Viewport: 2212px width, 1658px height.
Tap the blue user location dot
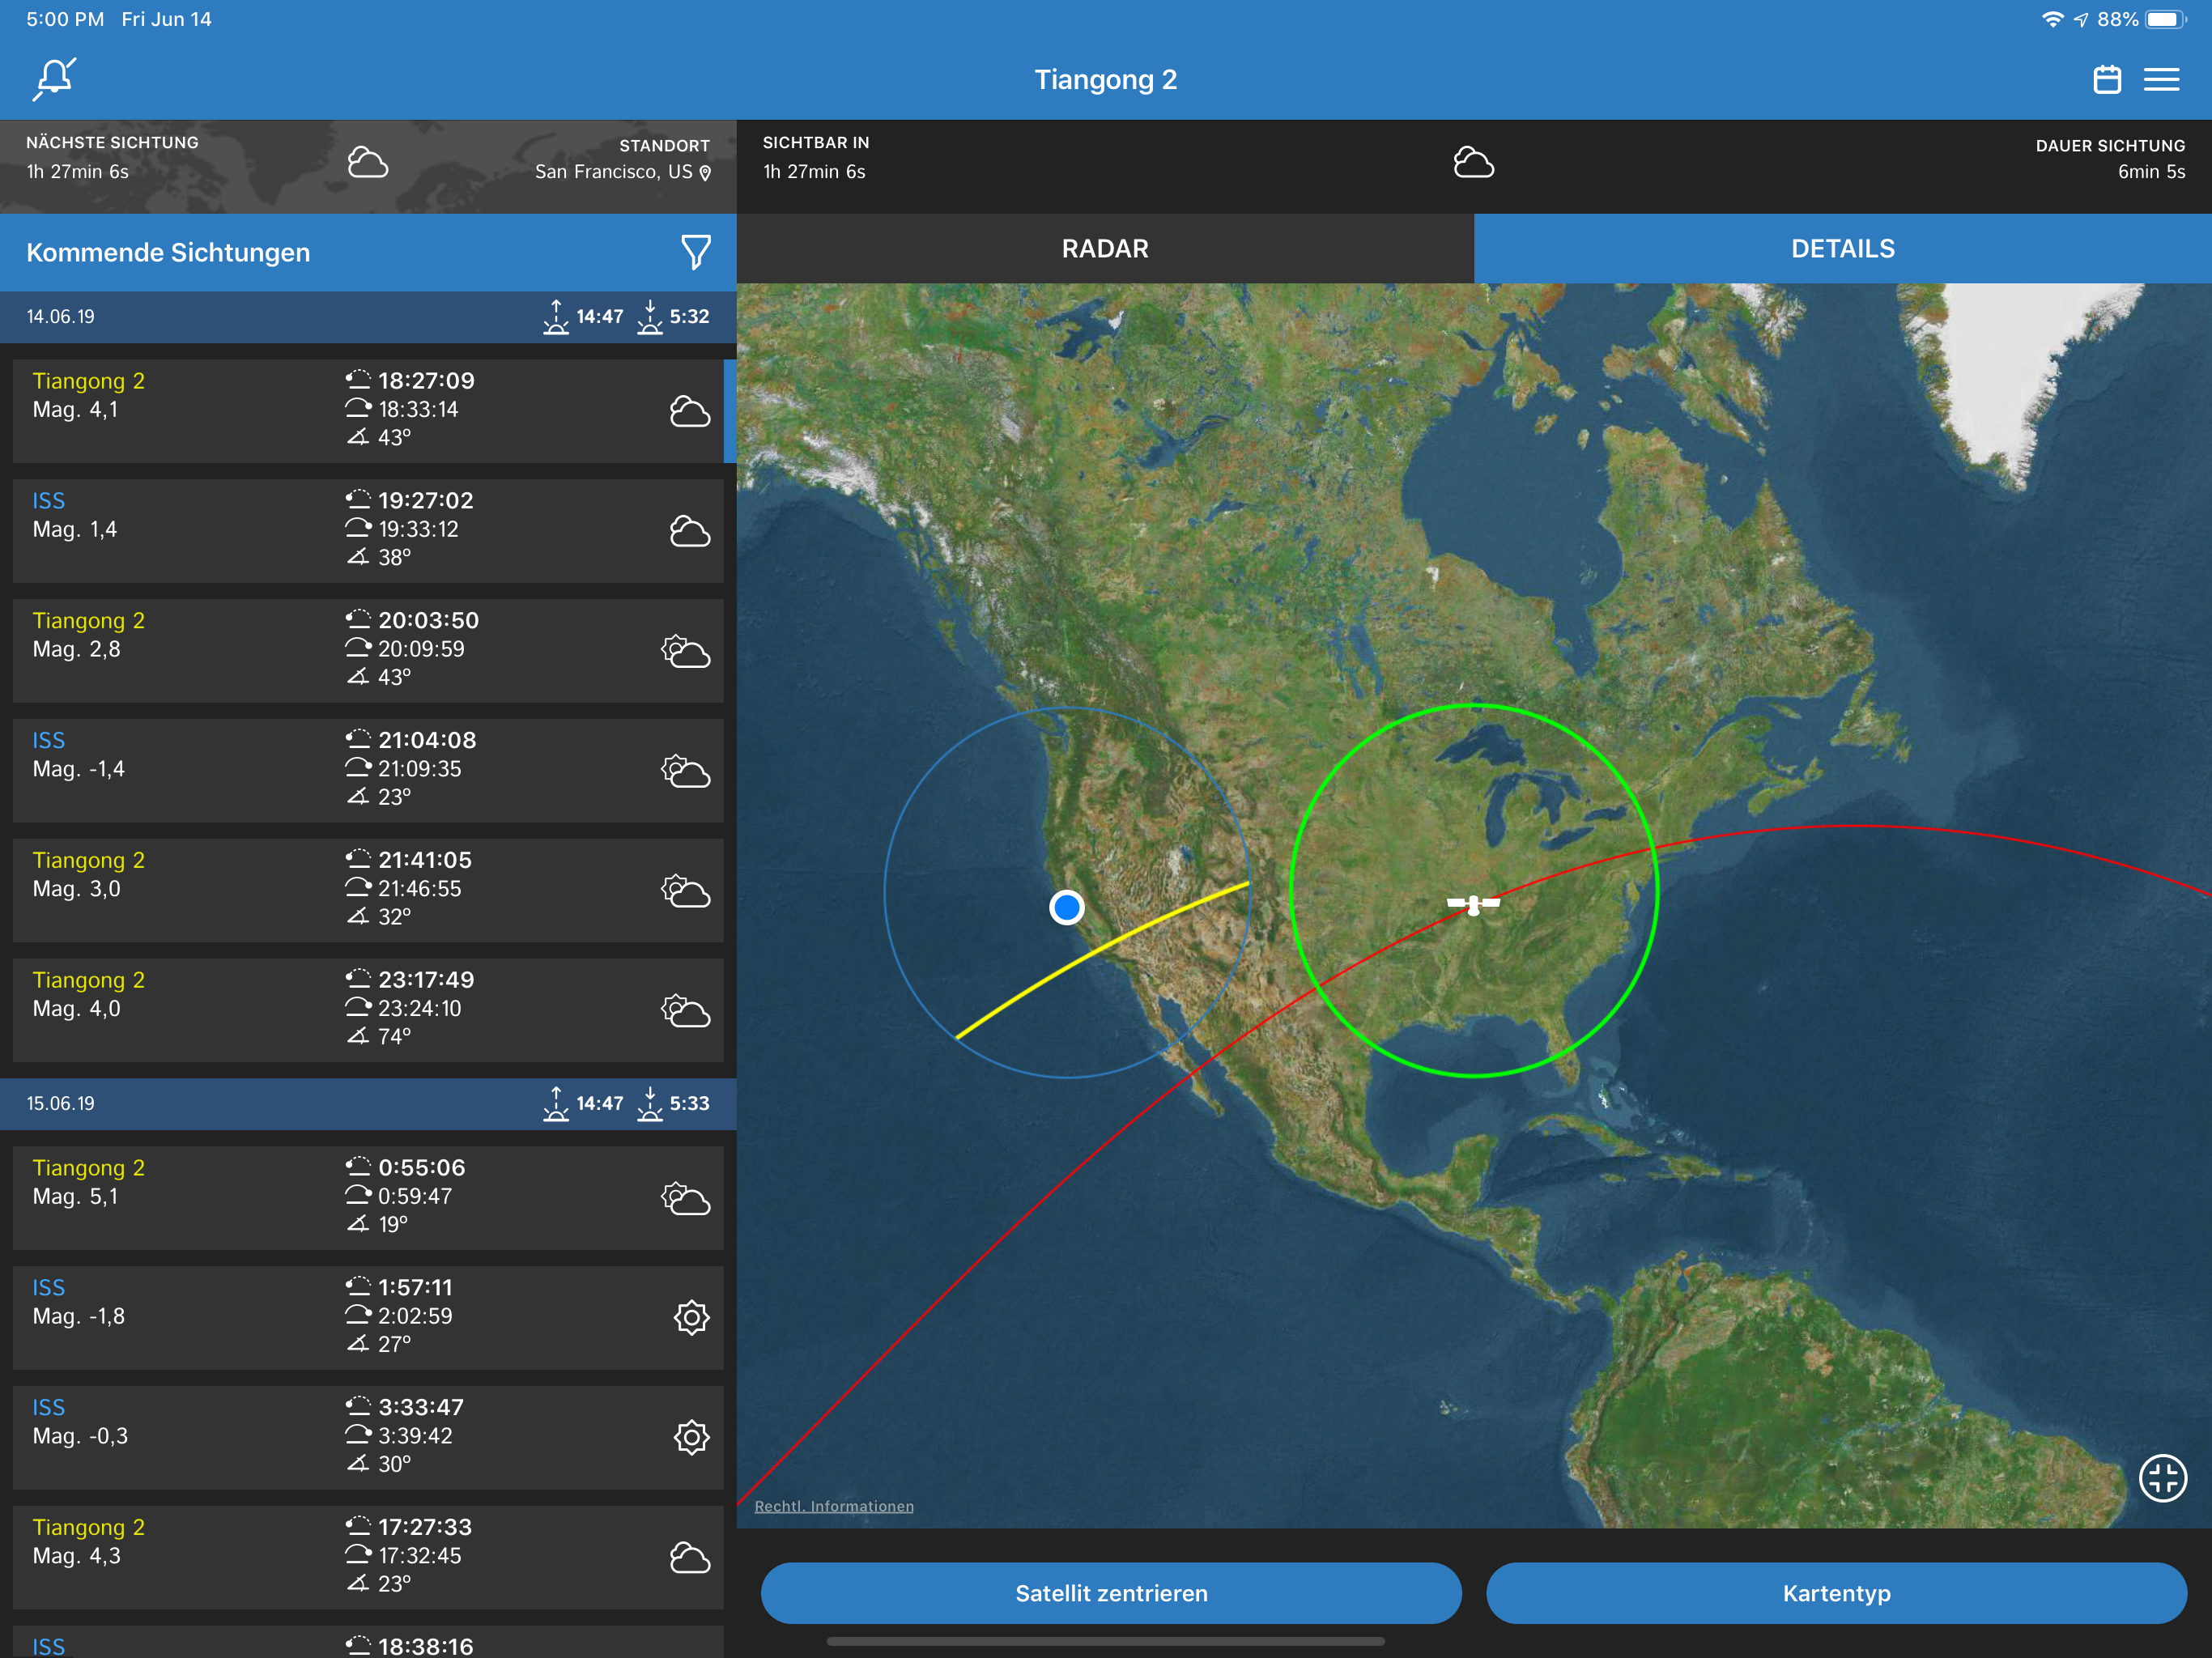click(1067, 907)
